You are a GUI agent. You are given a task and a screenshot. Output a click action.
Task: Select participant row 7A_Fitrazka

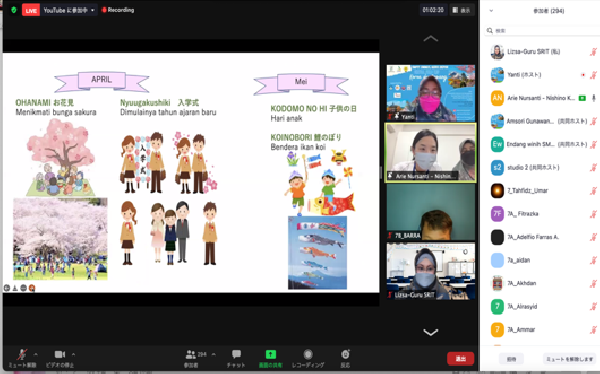542,214
